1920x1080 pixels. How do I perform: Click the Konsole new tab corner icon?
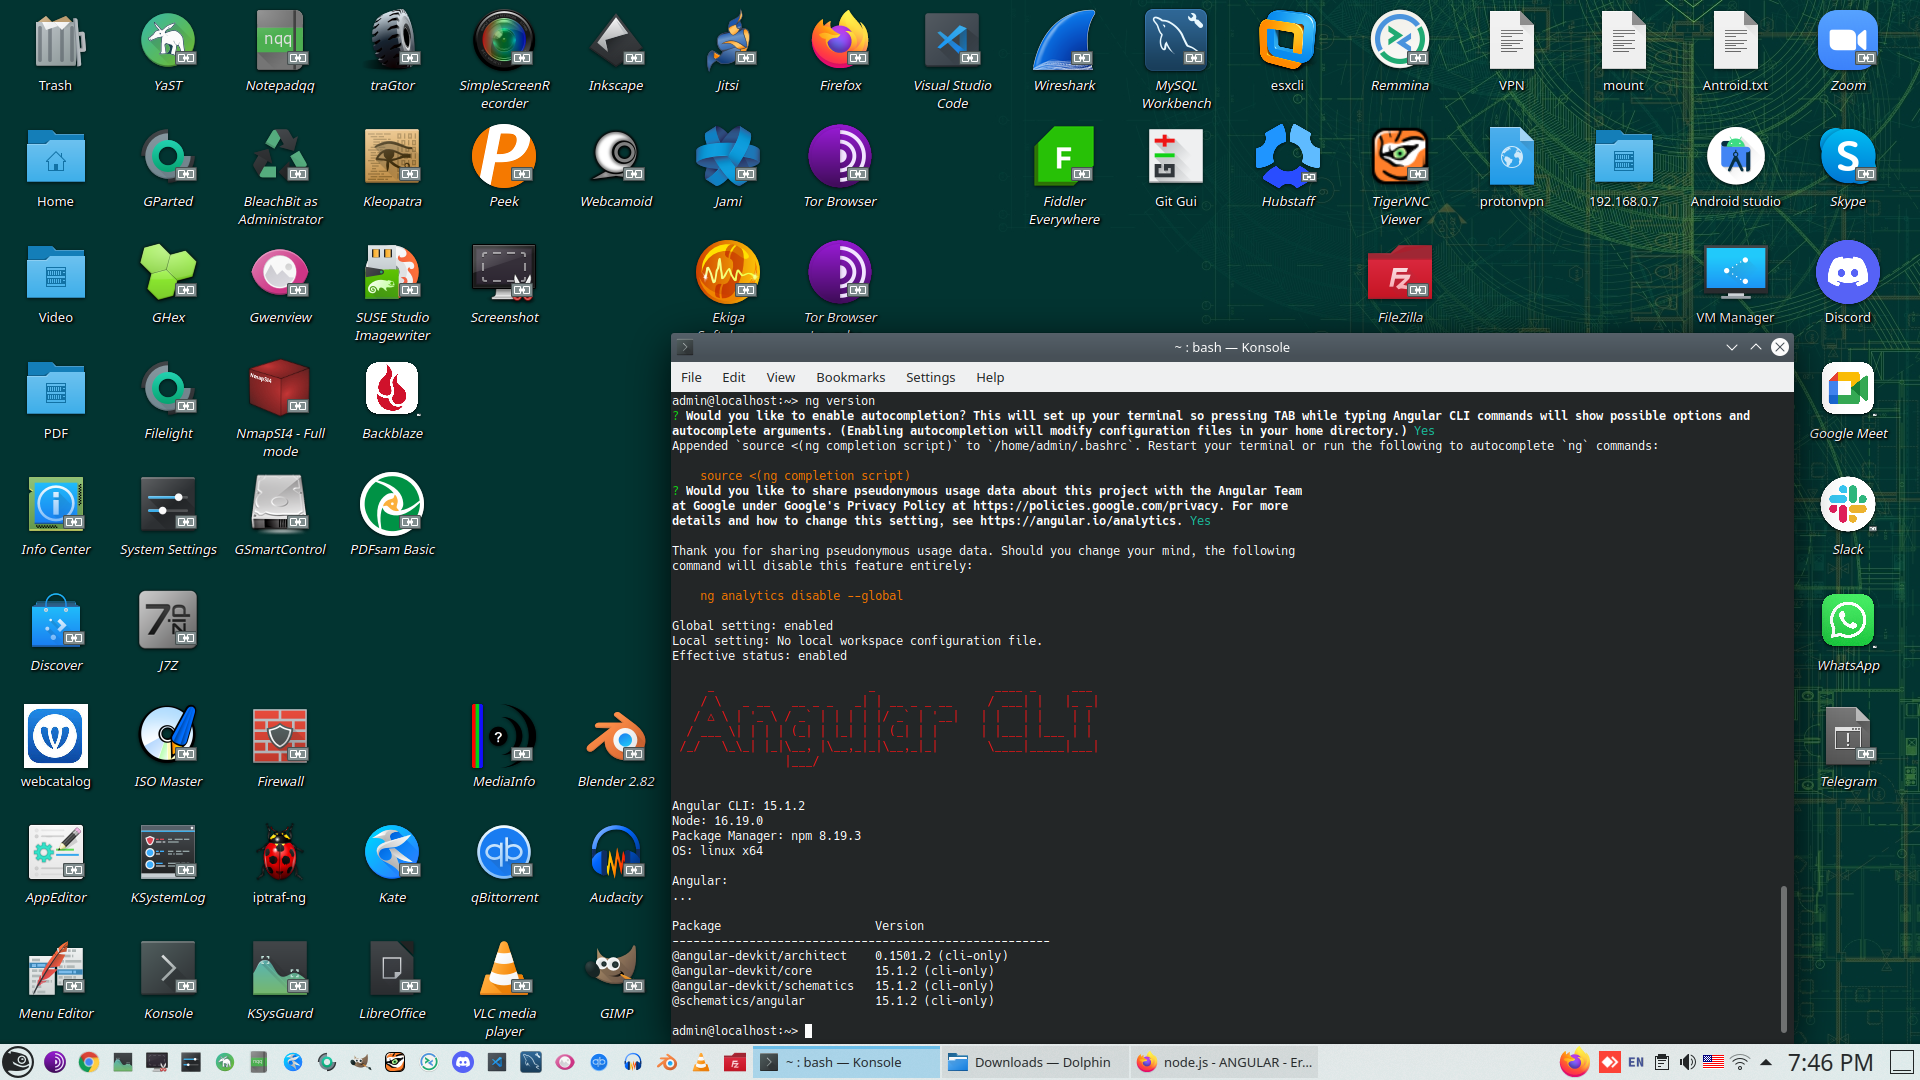click(x=685, y=348)
